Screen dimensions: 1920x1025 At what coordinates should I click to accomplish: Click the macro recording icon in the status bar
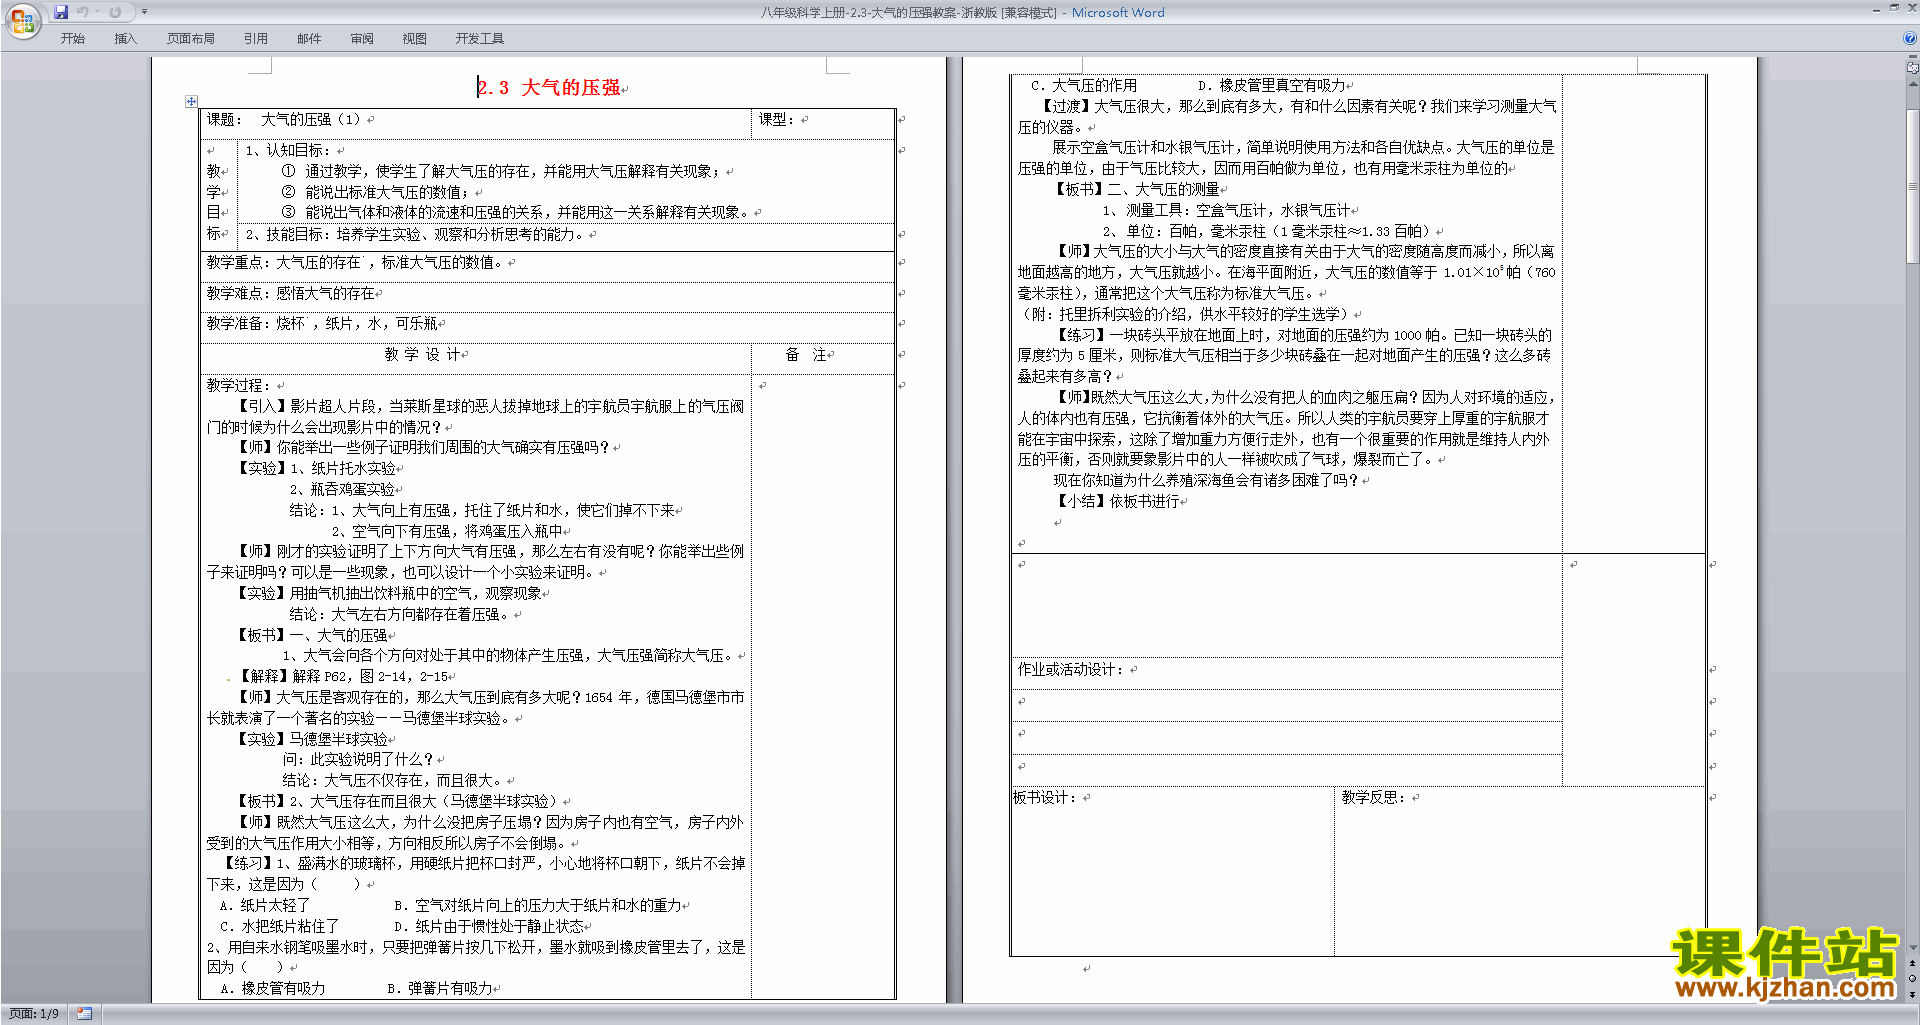pyautogui.click(x=84, y=1014)
